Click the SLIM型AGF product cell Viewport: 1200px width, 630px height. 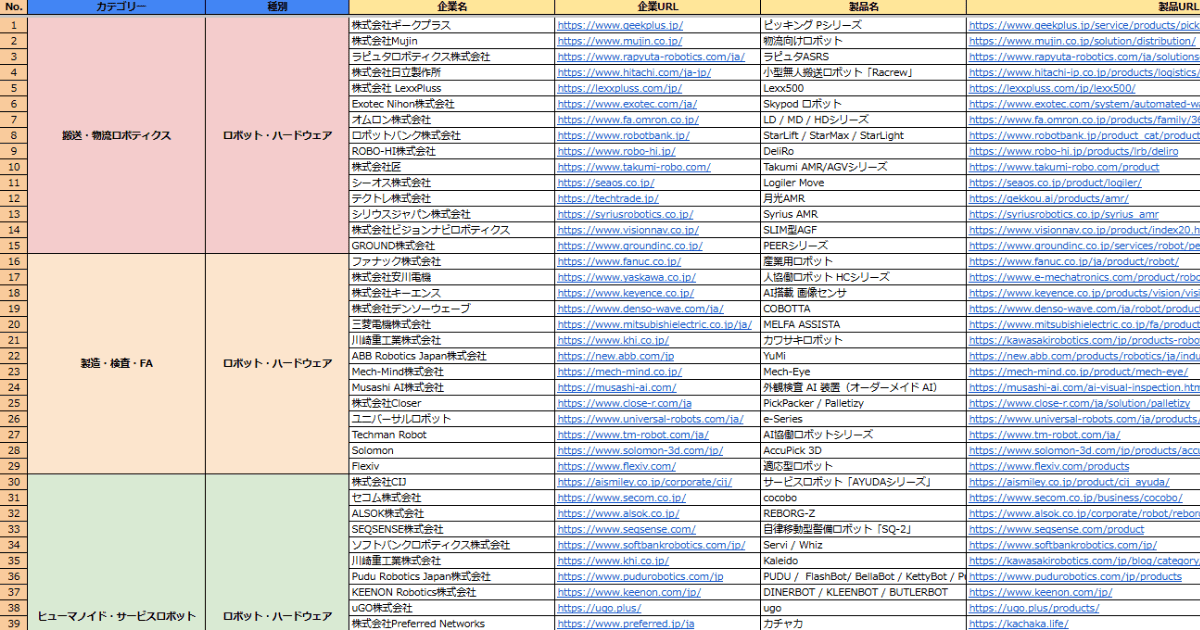coord(863,230)
